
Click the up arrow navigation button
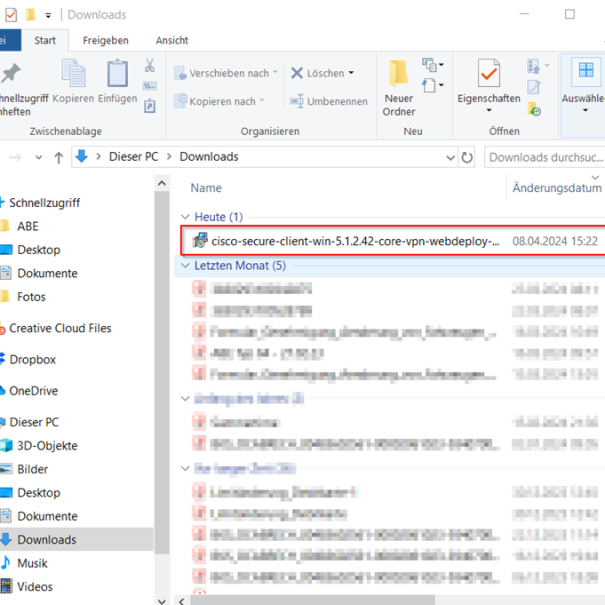pos(59,157)
